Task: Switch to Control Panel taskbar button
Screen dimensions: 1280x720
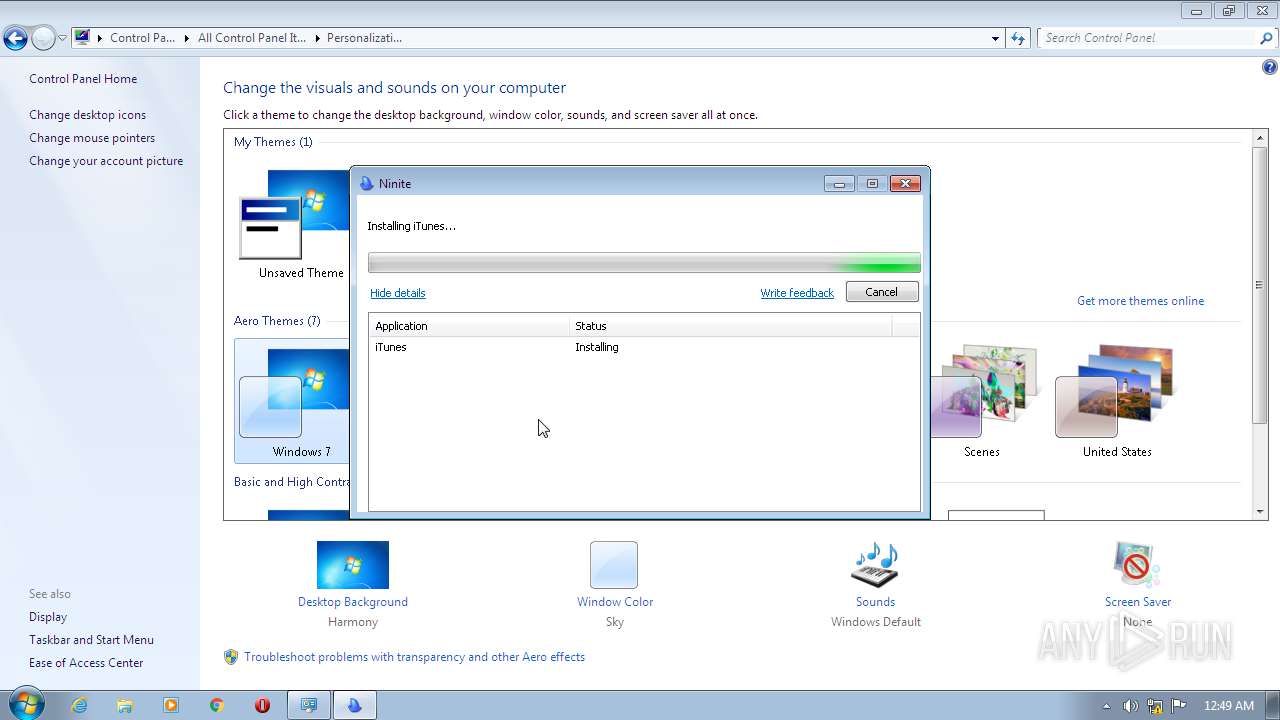Action: [x=309, y=705]
